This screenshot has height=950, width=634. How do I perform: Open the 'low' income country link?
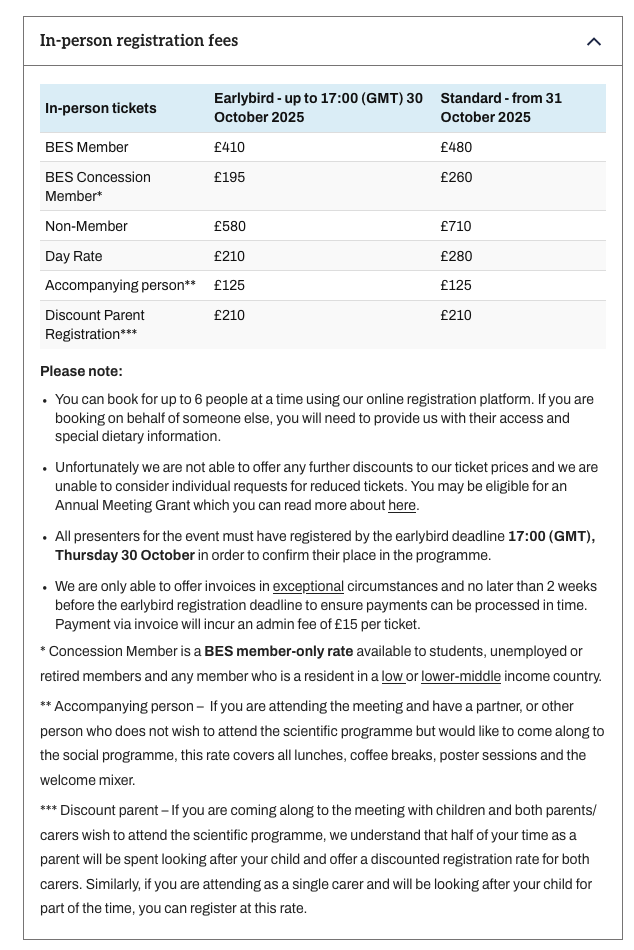(392, 676)
